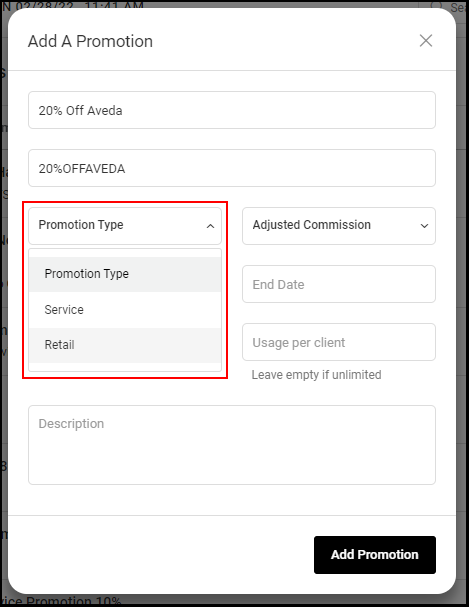Close the Add A Promotion dialog
Viewport: 469px width, 607px height.
(x=426, y=41)
